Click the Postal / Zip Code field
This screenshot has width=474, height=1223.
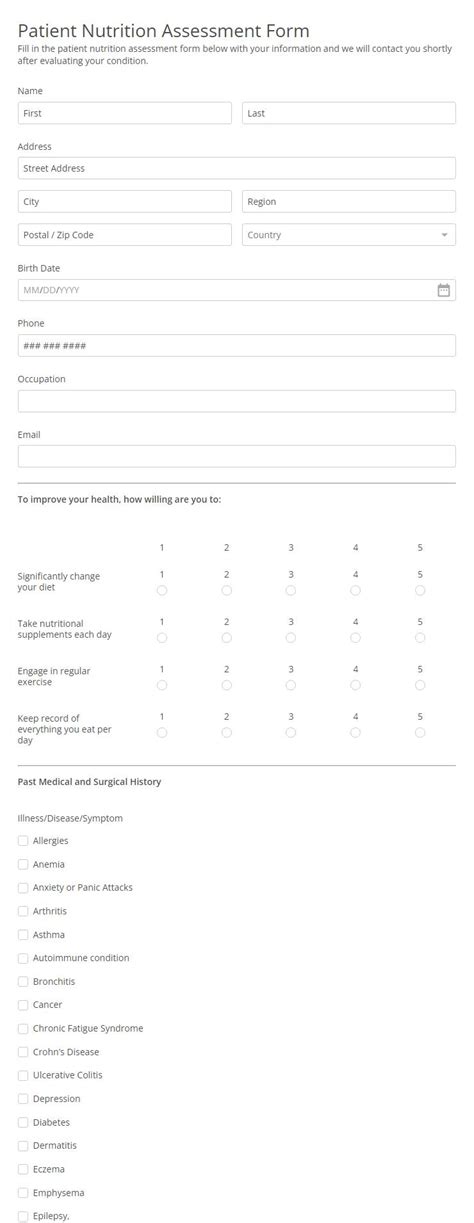(x=125, y=235)
